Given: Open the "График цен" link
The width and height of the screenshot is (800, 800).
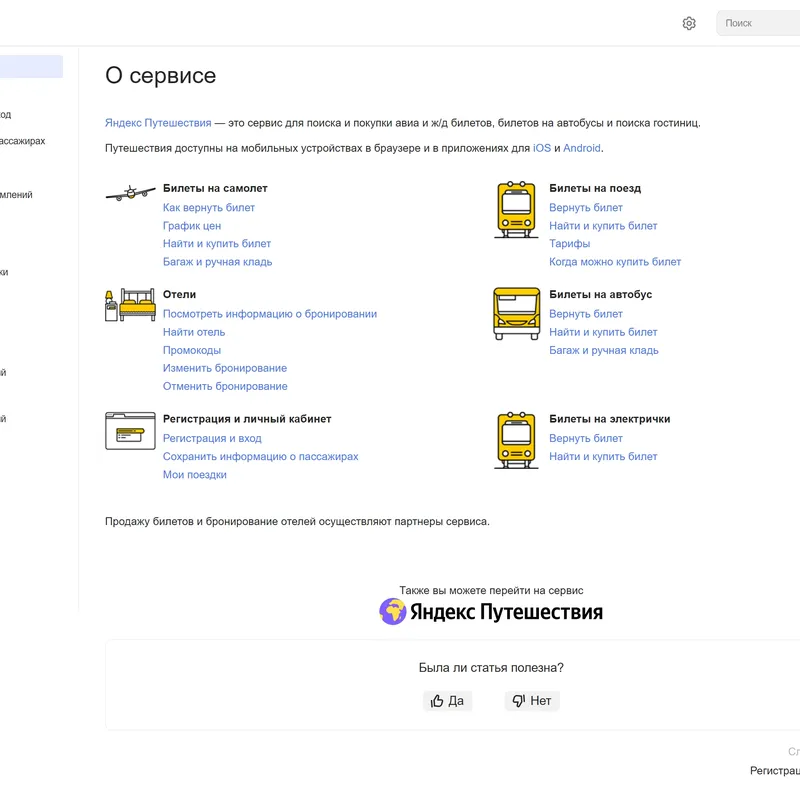Looking at the screenshot, I should tap(192, 226).
